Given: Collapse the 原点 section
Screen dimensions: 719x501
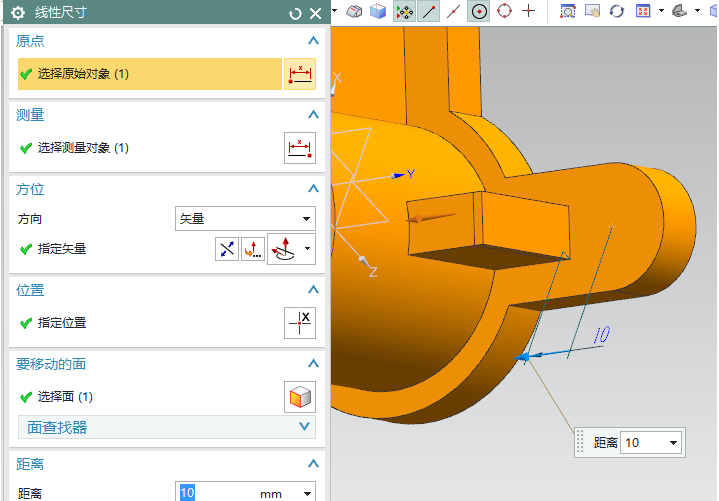Looking at the screenshot, I should point(313,41).
